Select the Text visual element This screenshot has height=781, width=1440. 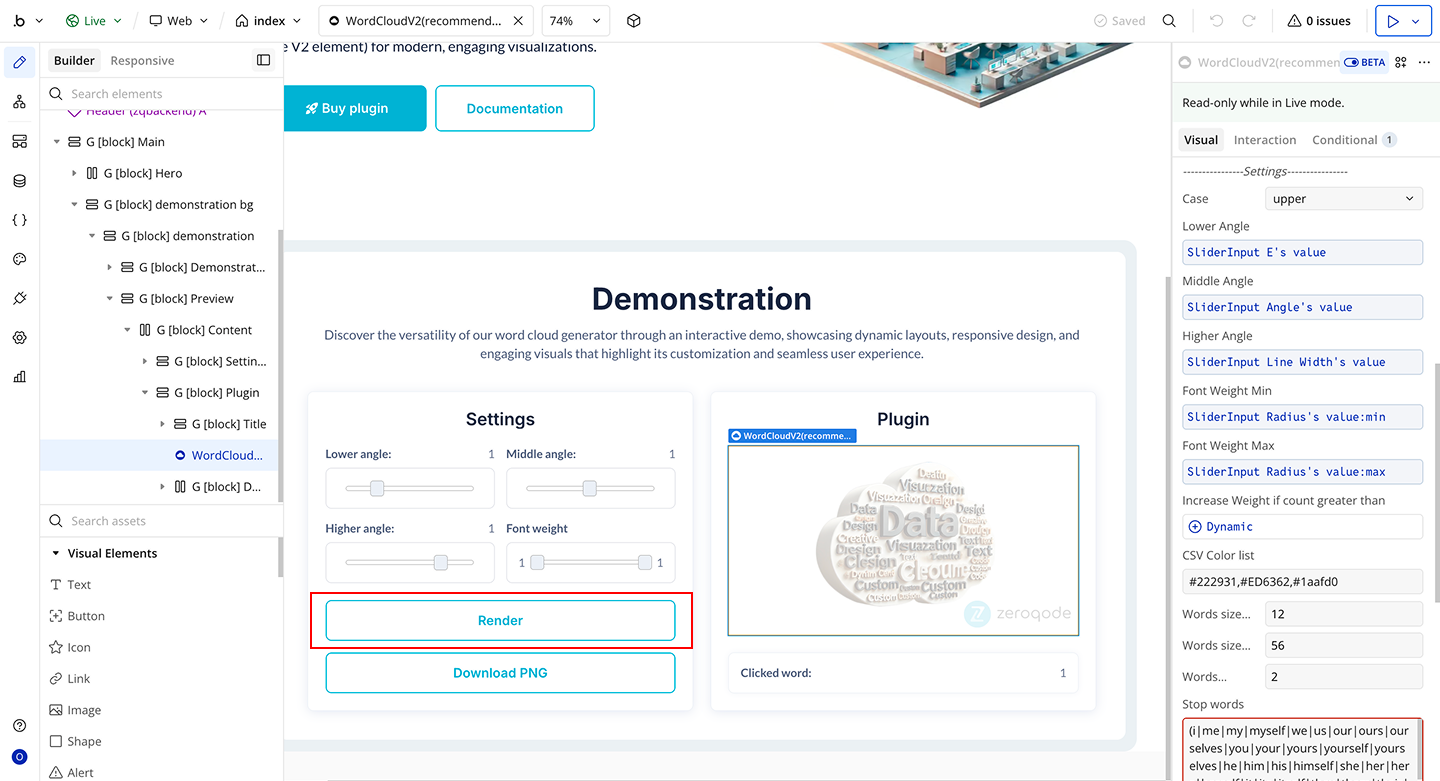(70, 585)
